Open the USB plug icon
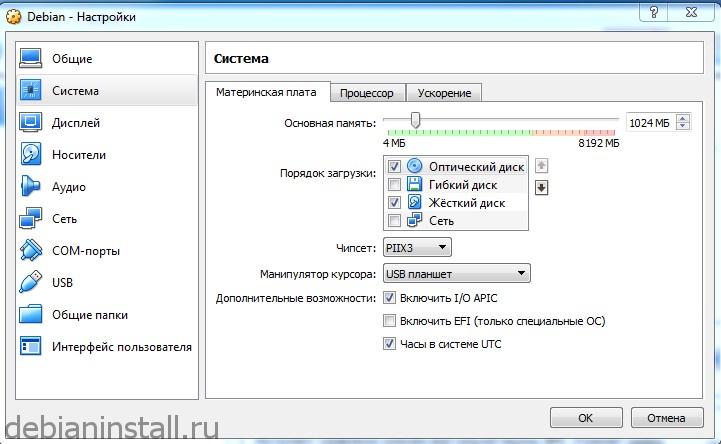 31,282
